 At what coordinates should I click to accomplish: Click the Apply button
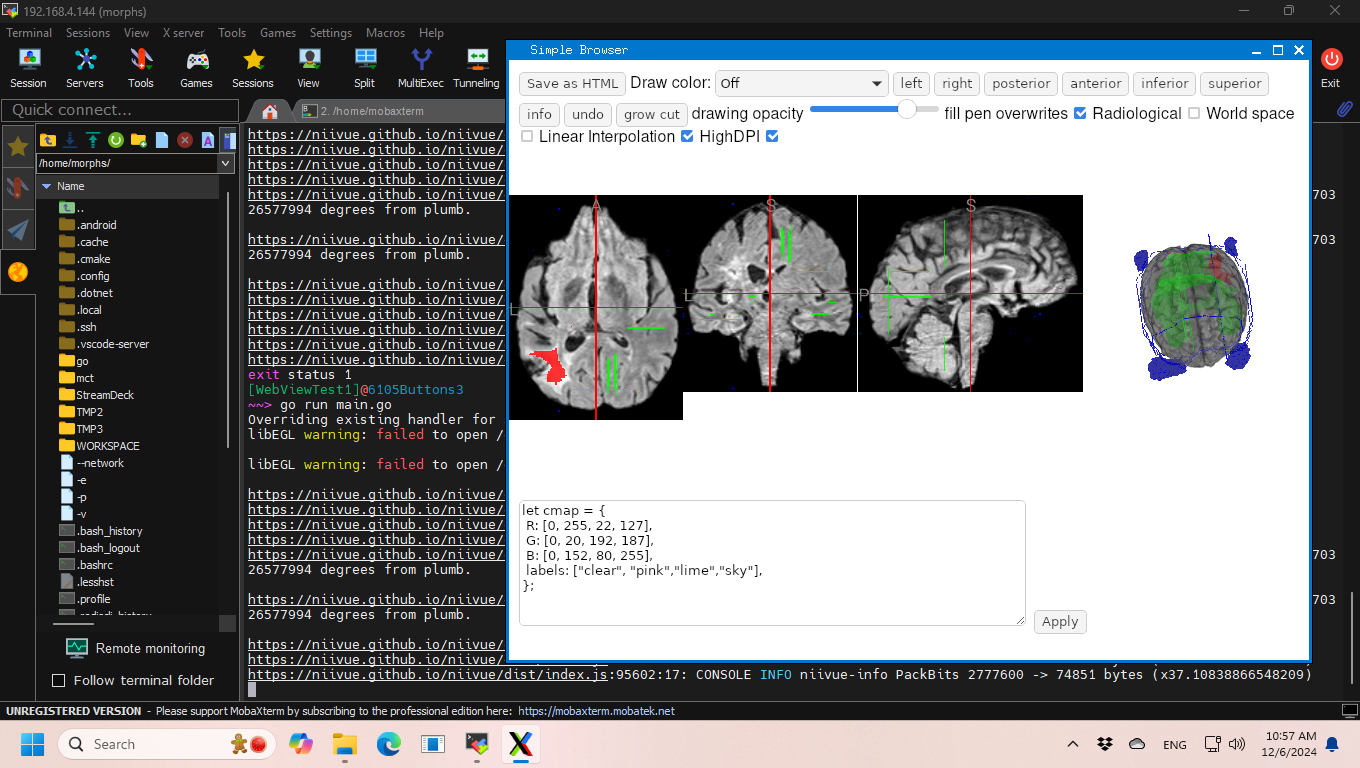(1060, 621)
